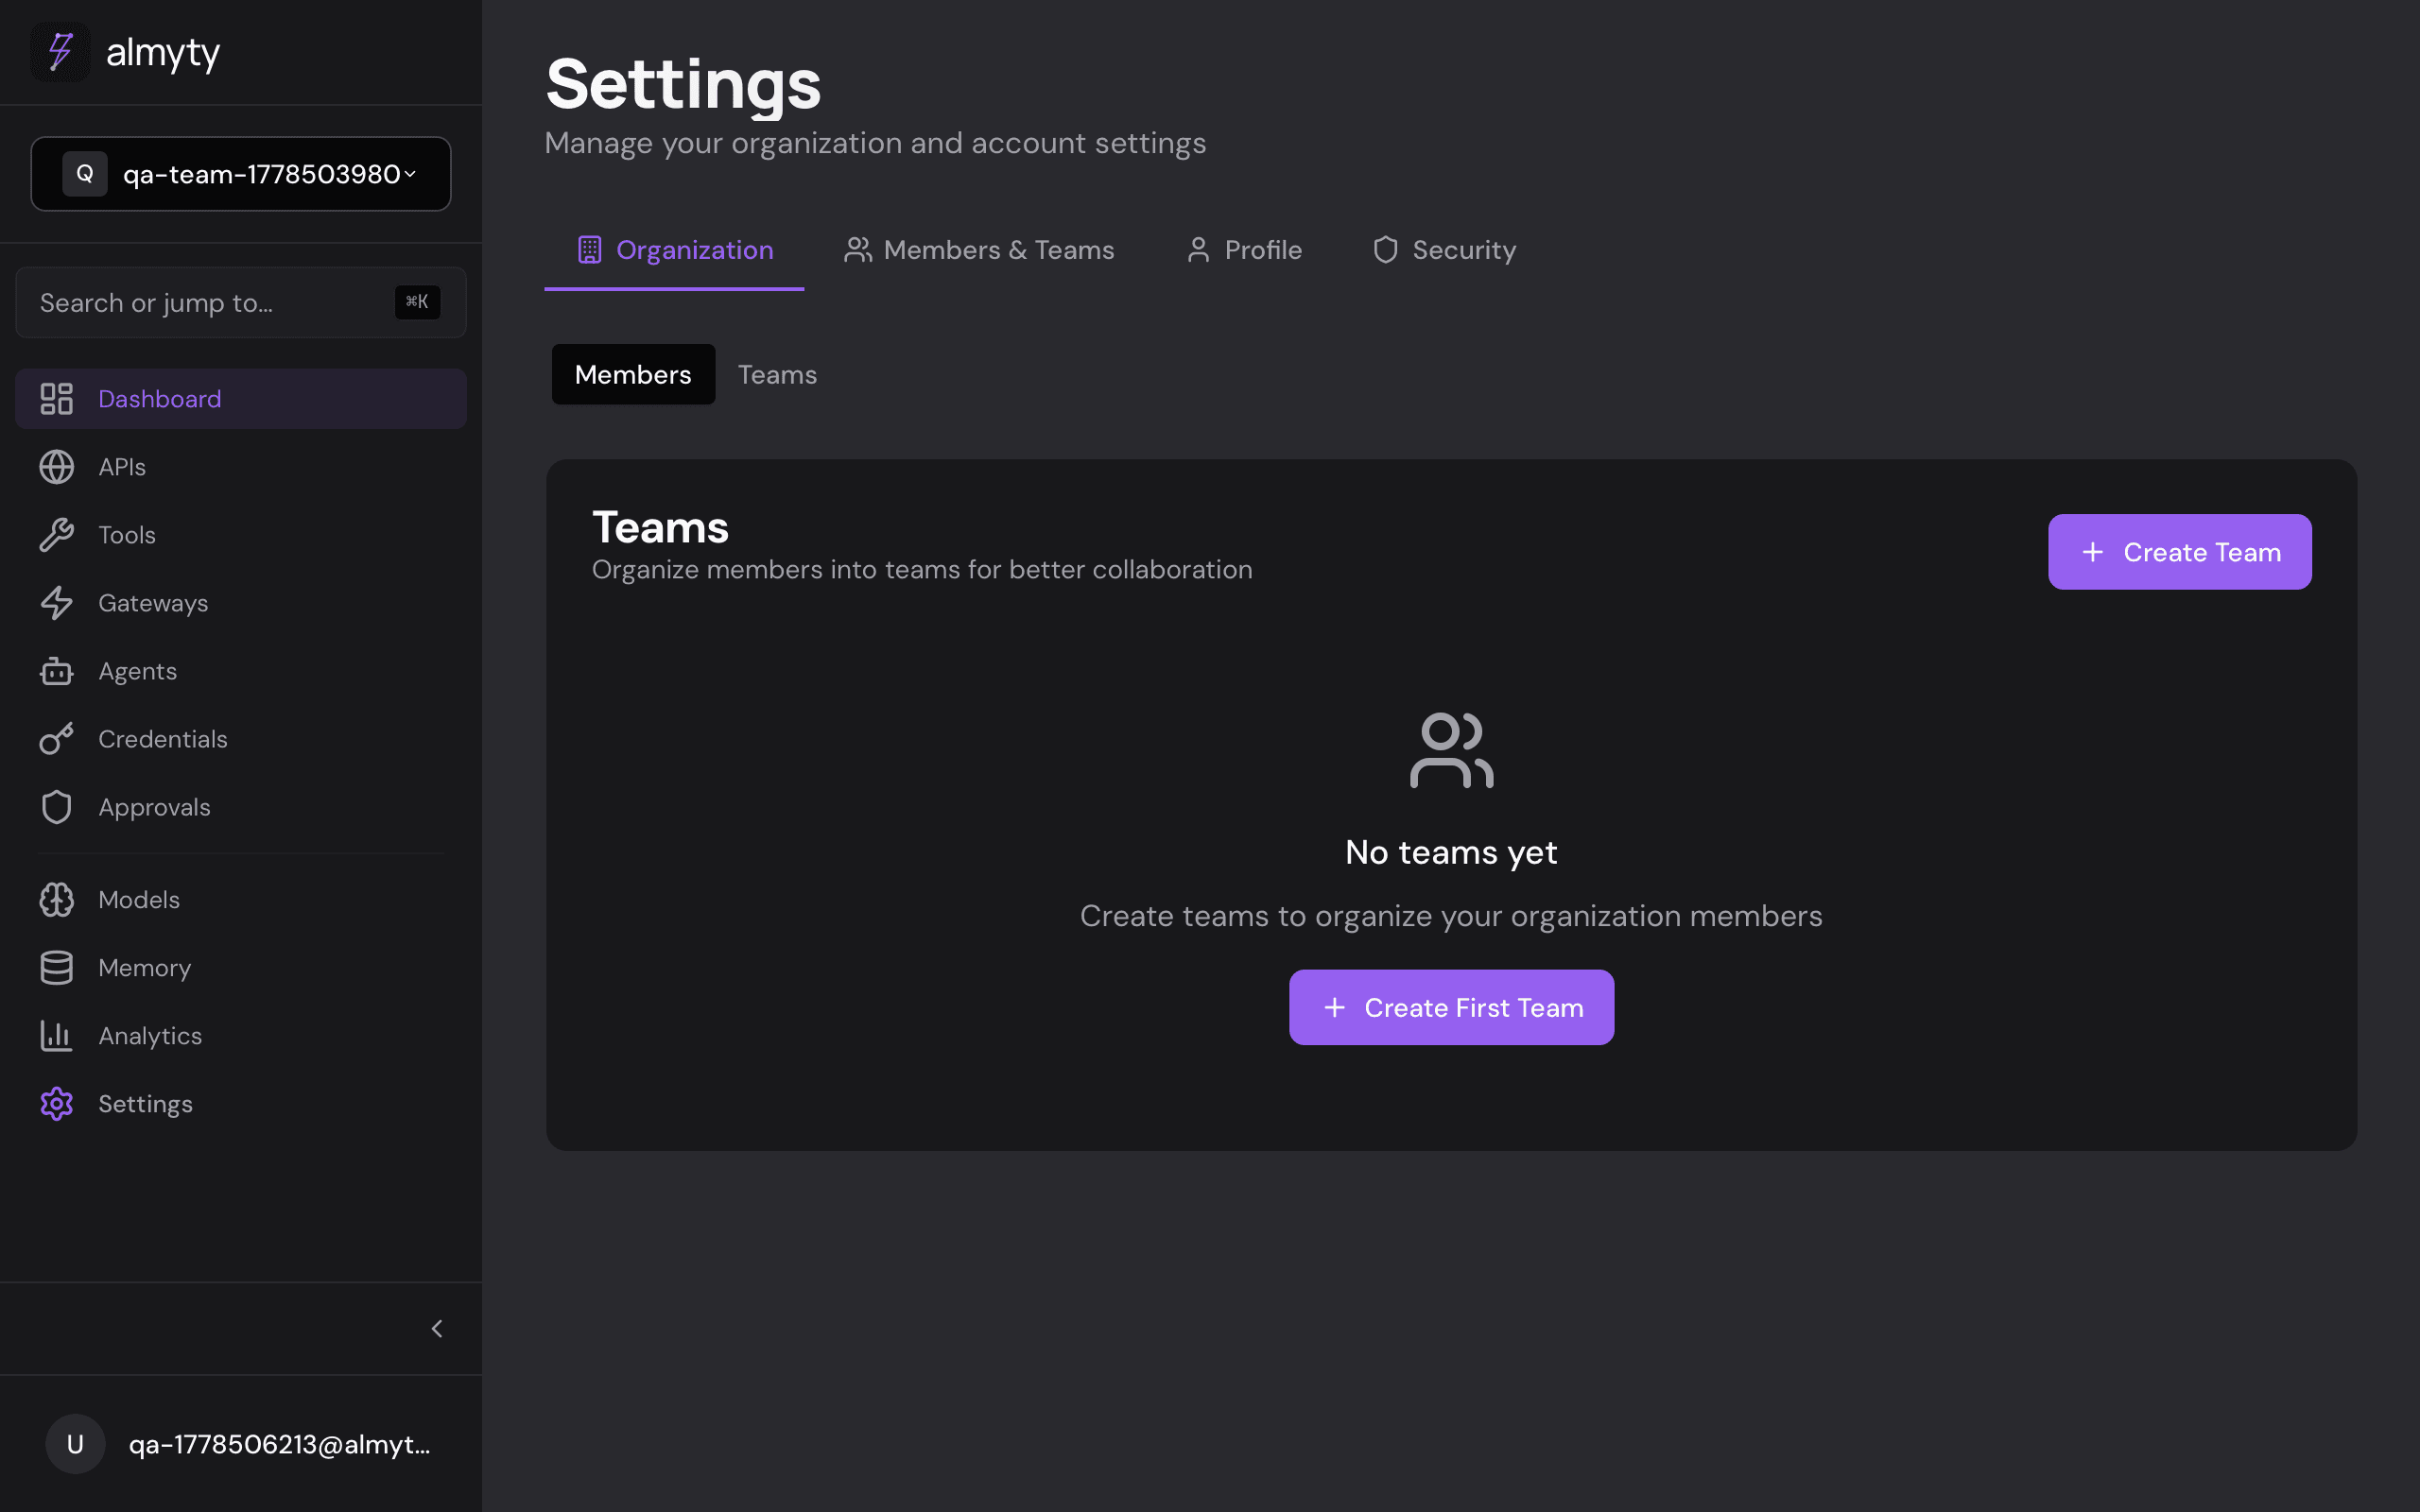Open the APIs globe icon
This screenshot has width=2420, height=1512.
tap(56, 467)
